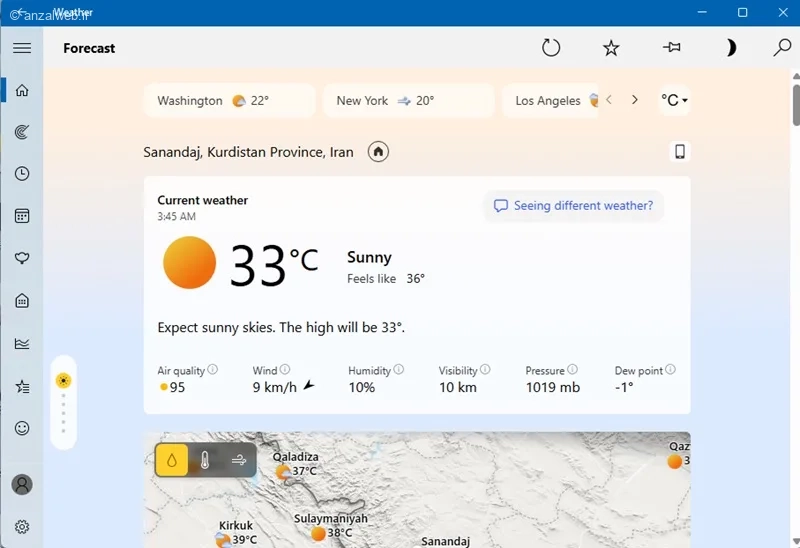The width and height of the screenshot is (800, 548).
Task: Click Sanandaj, Kurdistan Province, Iran title
Action: click(248, 152)
